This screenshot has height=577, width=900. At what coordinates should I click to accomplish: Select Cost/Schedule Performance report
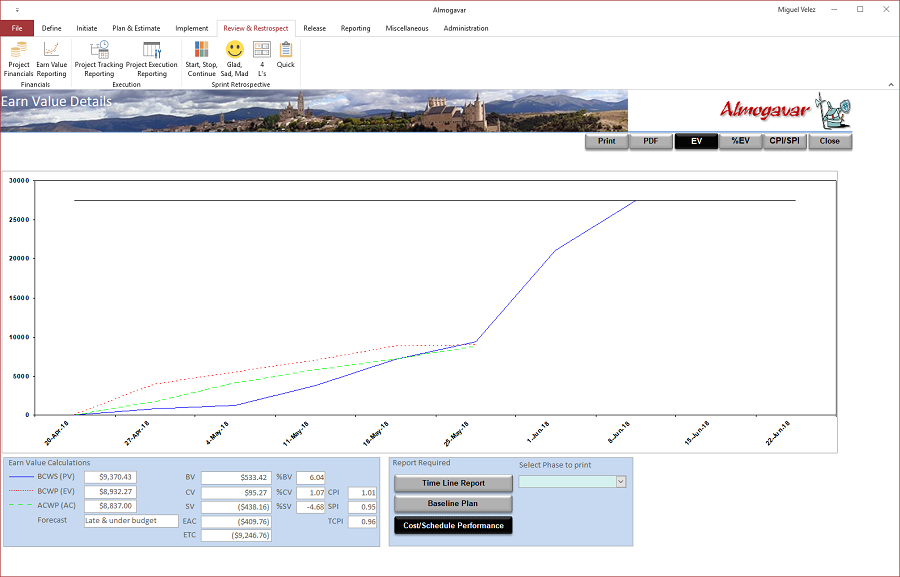click(x=453, y=525)
